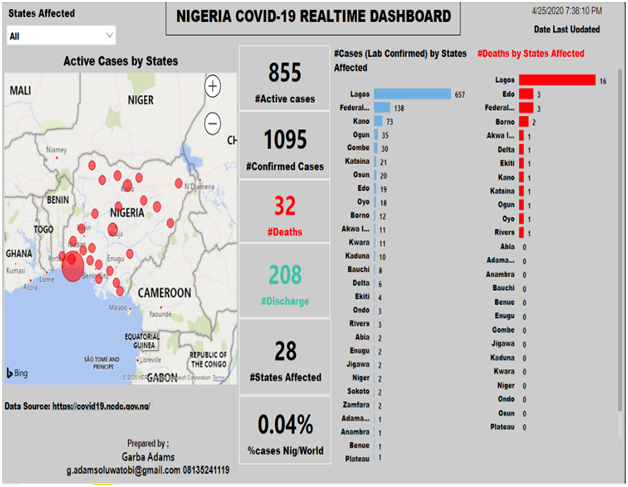Screen dimensions: 628x487
Task: Open the covid19.ncdc.gov.ng data source link
Action: 101,406
